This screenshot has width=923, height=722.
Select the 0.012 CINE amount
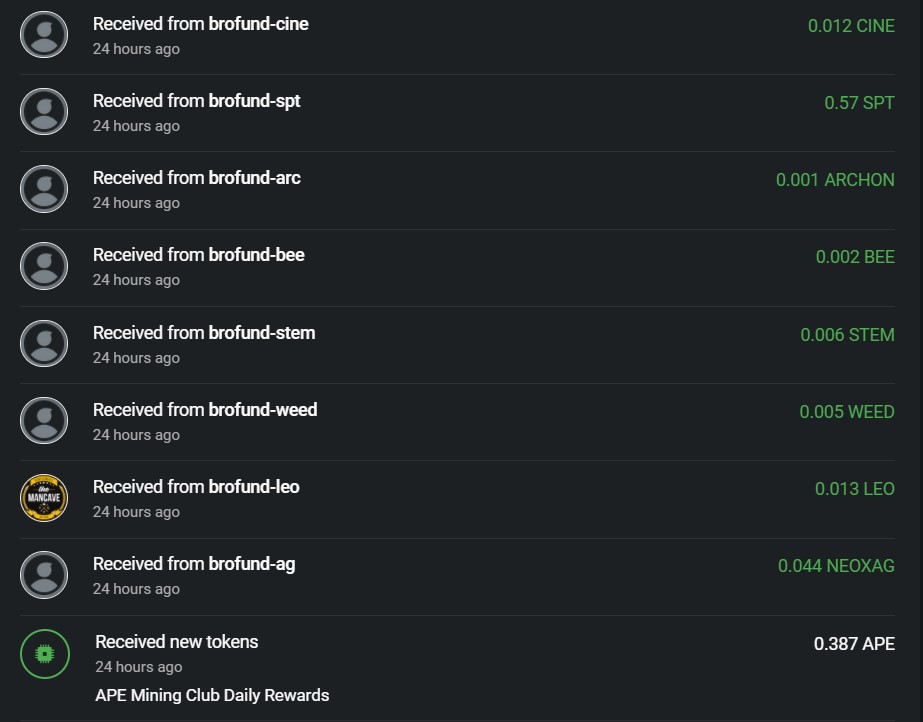click(x=851, y=26)
